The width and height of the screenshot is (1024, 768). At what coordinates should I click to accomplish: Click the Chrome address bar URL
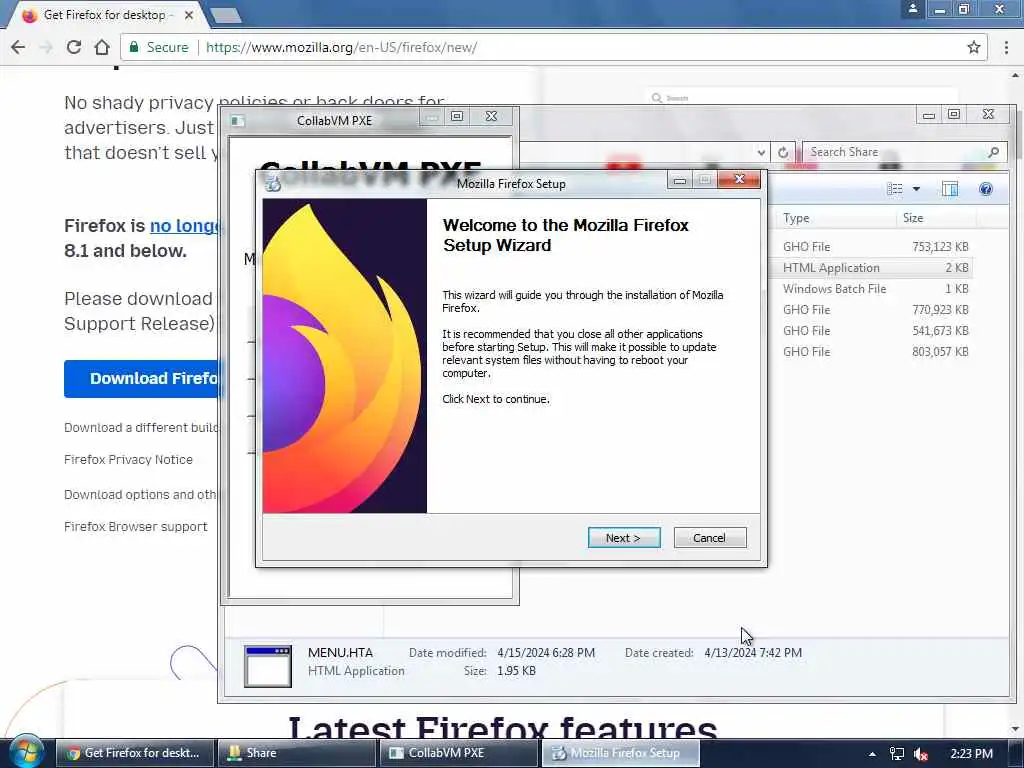(341, 47)
